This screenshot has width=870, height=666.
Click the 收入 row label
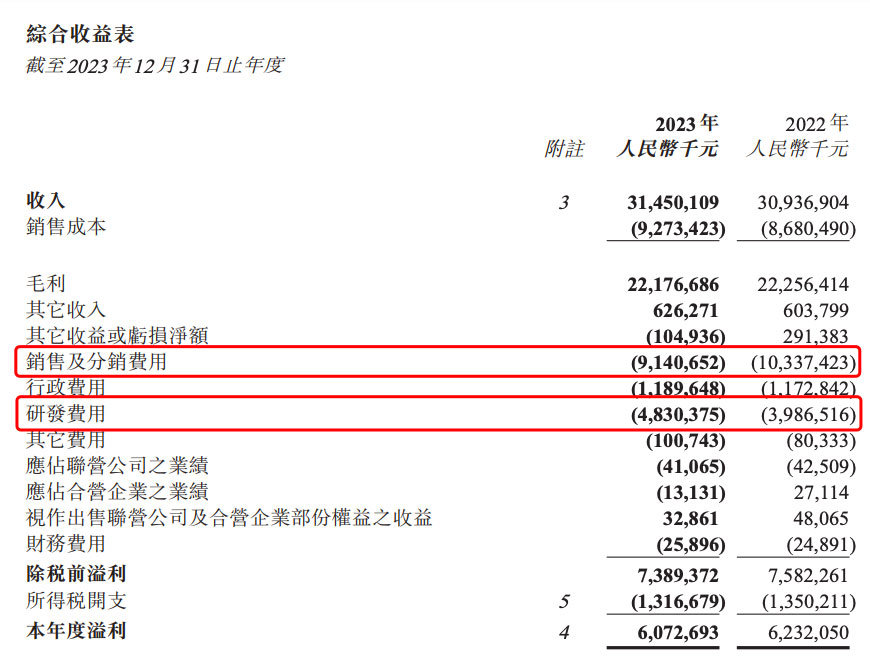click(45, 202)
